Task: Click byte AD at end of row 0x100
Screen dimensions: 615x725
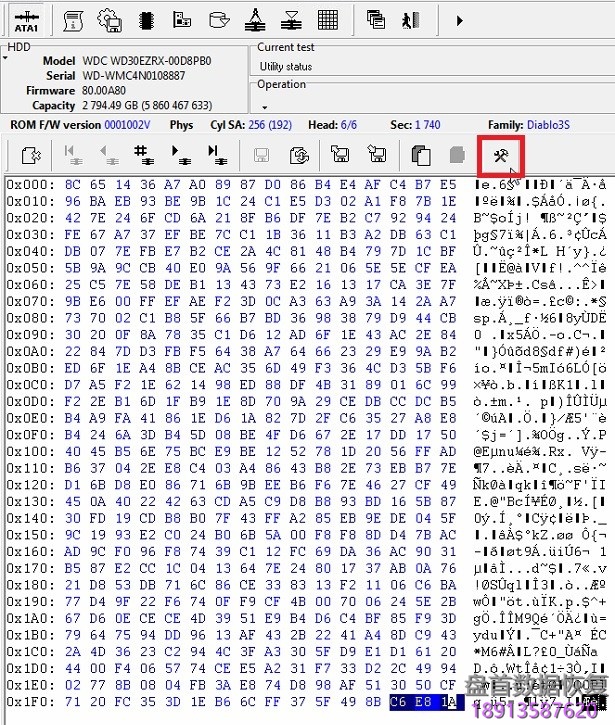Action: pos(448,452)
